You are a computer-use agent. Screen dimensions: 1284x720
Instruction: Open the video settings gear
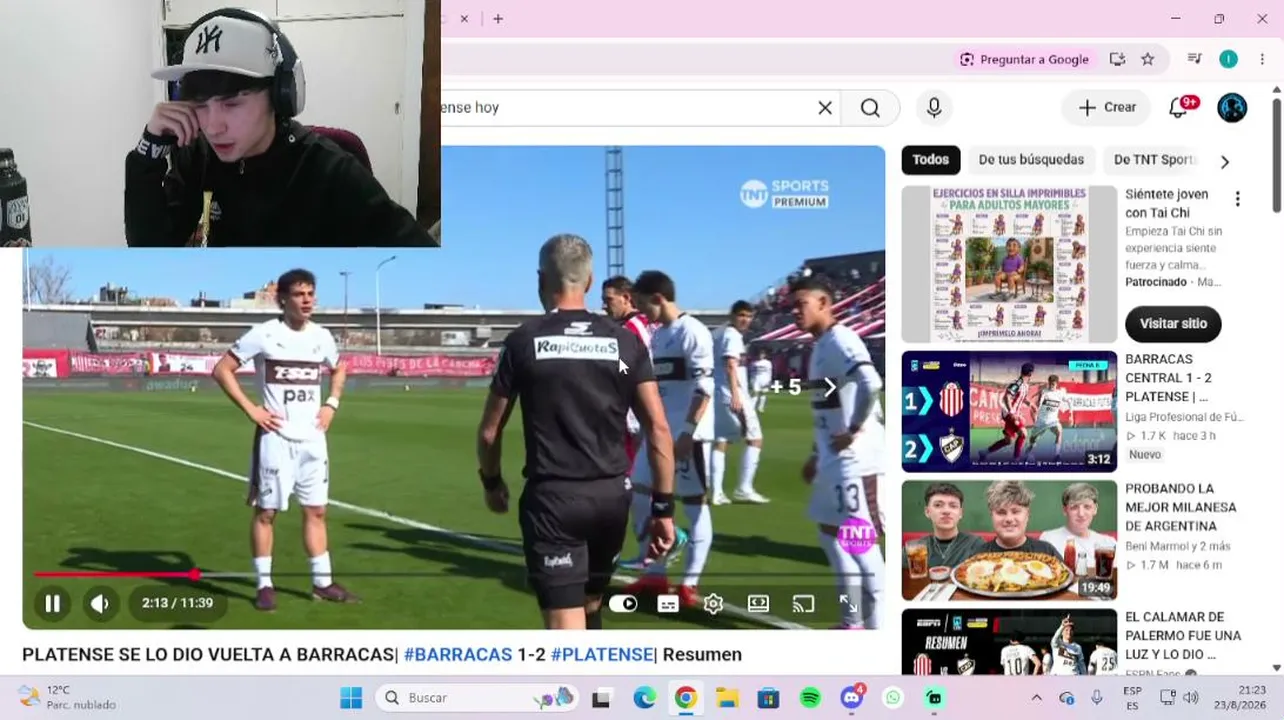(713, 603)
